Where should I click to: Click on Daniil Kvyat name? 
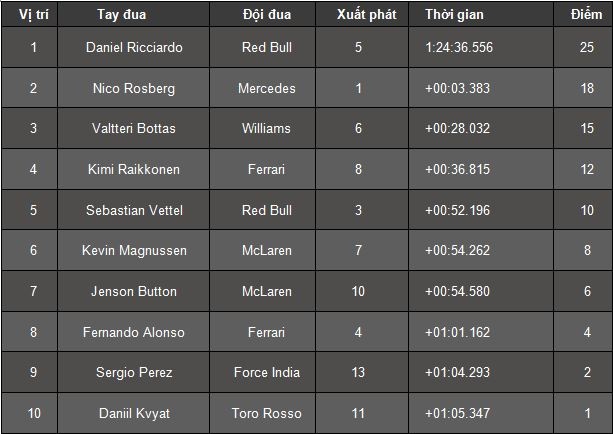click(134, 413)
